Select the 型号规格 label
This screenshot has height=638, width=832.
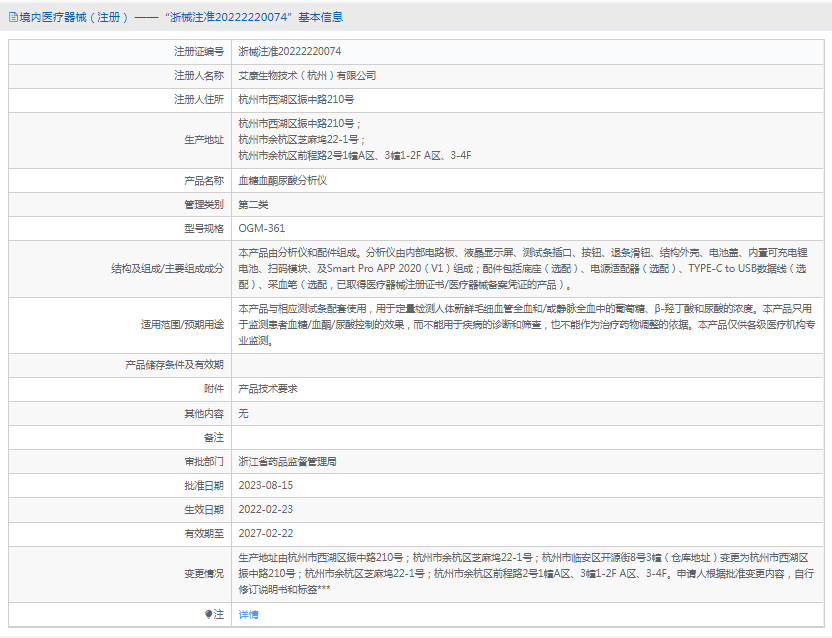(x=204, y=228)
